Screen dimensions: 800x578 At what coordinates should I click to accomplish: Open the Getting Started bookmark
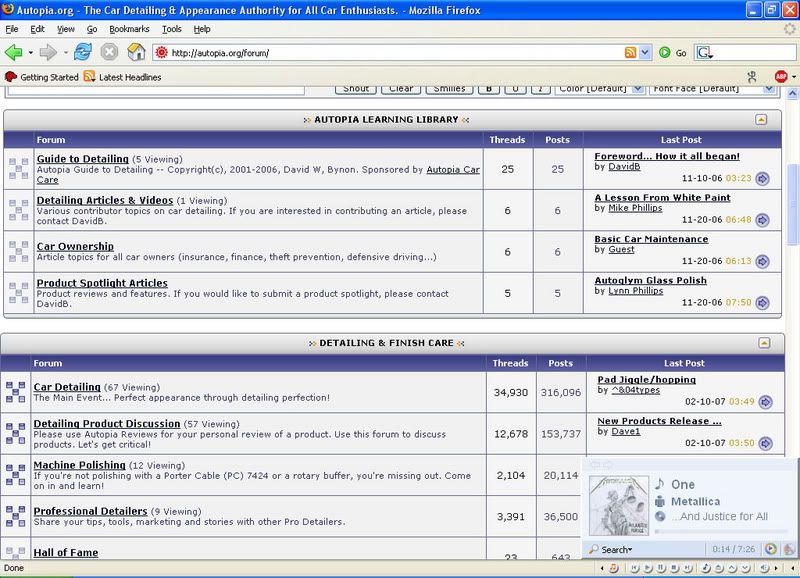point(42,77)
